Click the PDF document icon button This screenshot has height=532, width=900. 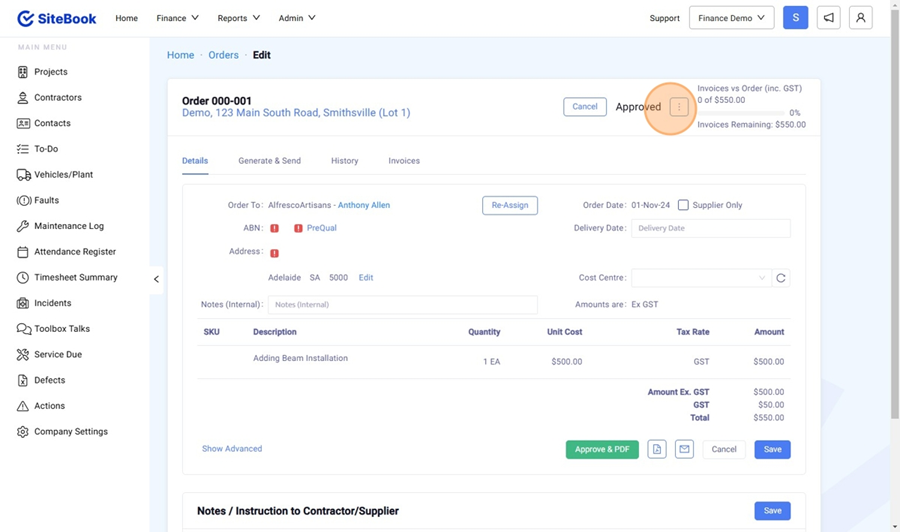(657, 450)
